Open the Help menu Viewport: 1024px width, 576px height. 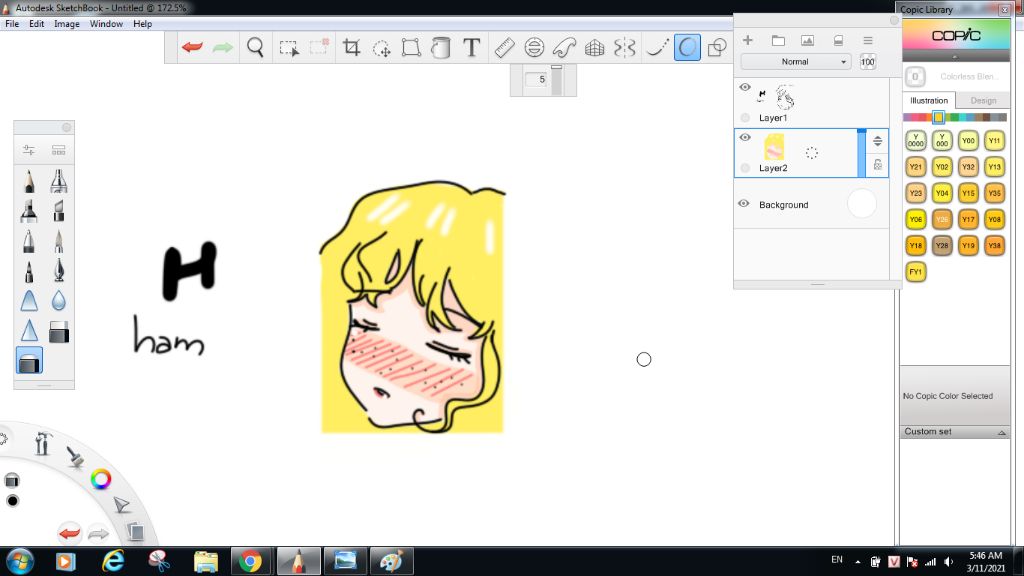coord(142,24)
